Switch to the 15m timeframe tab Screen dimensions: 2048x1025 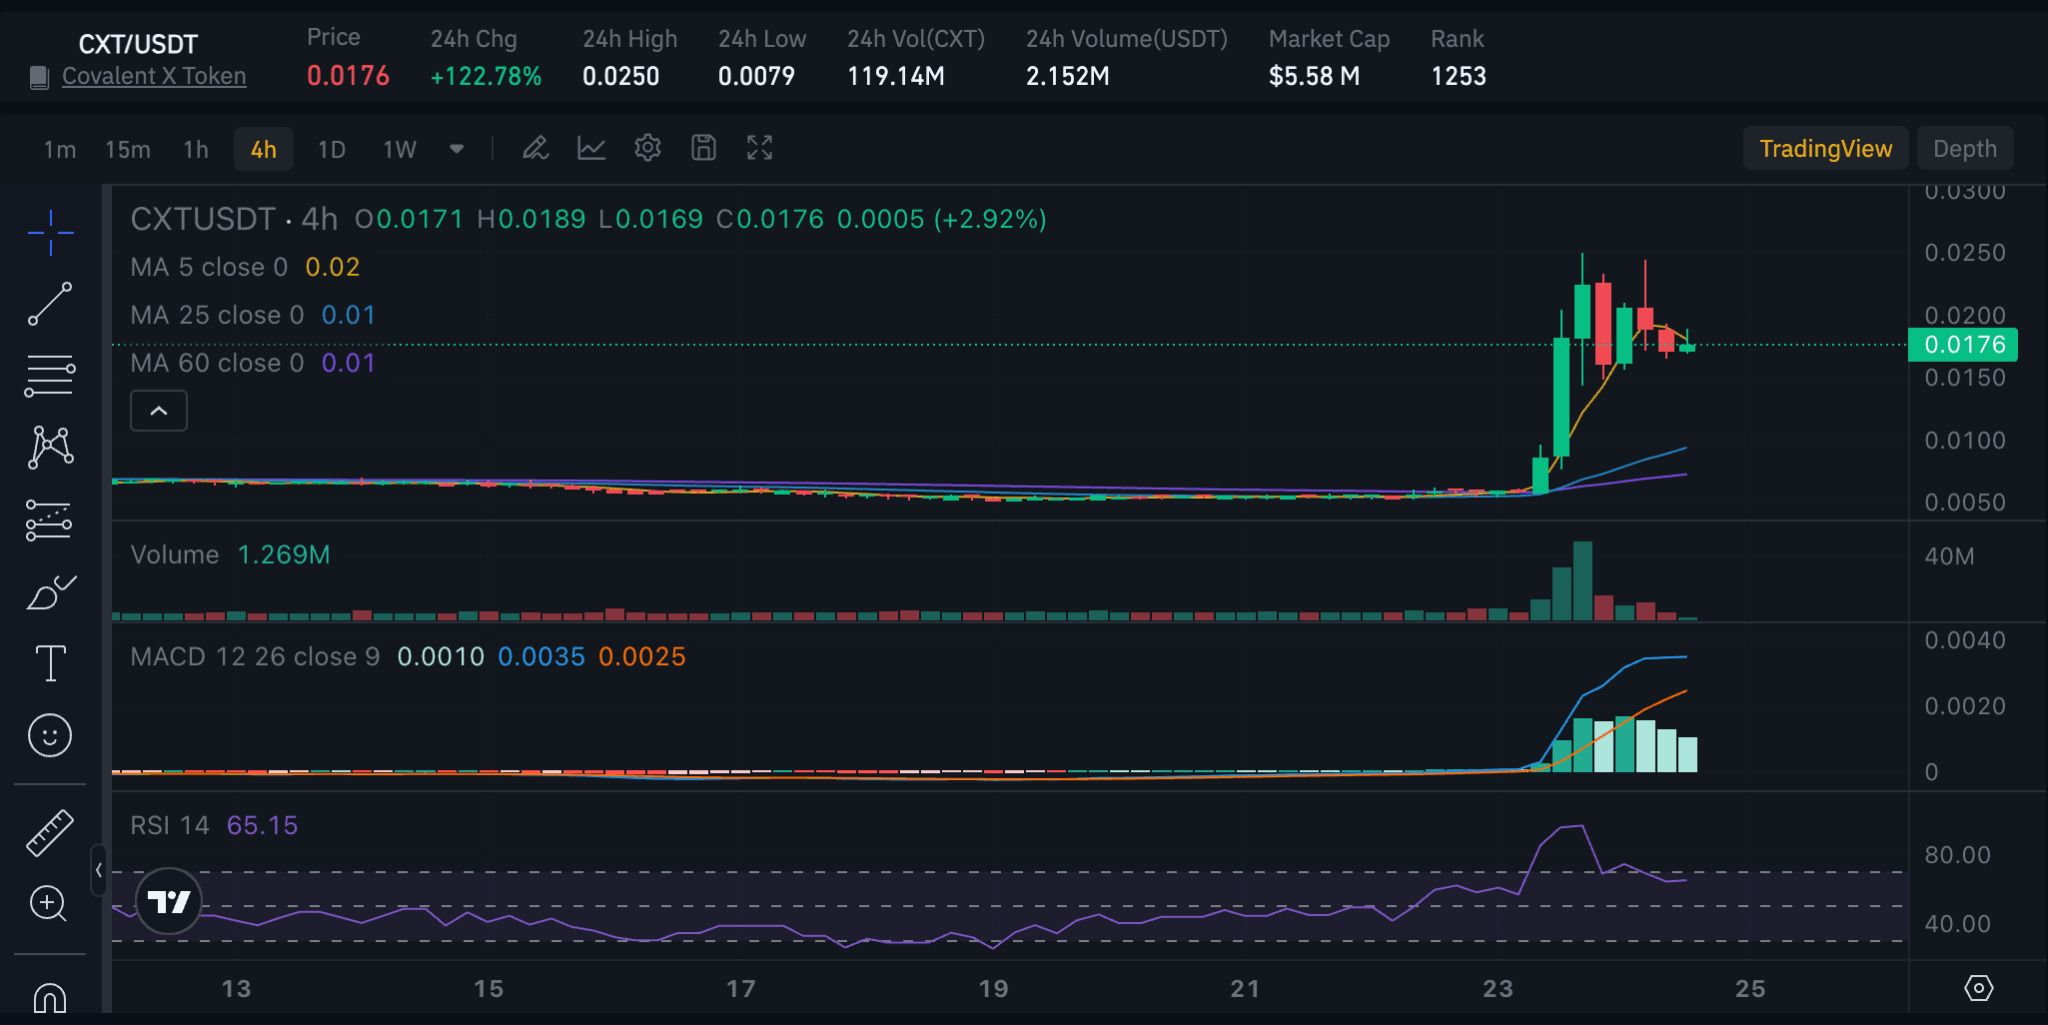(126, 148)
